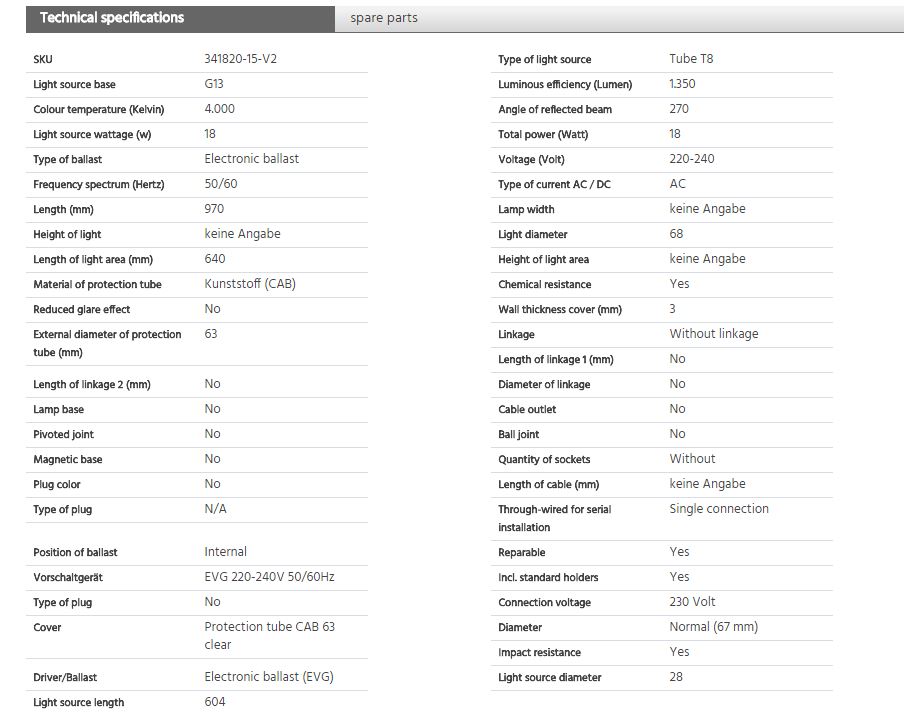Click the Tube T8 light source value

click(x=691, y=59)
